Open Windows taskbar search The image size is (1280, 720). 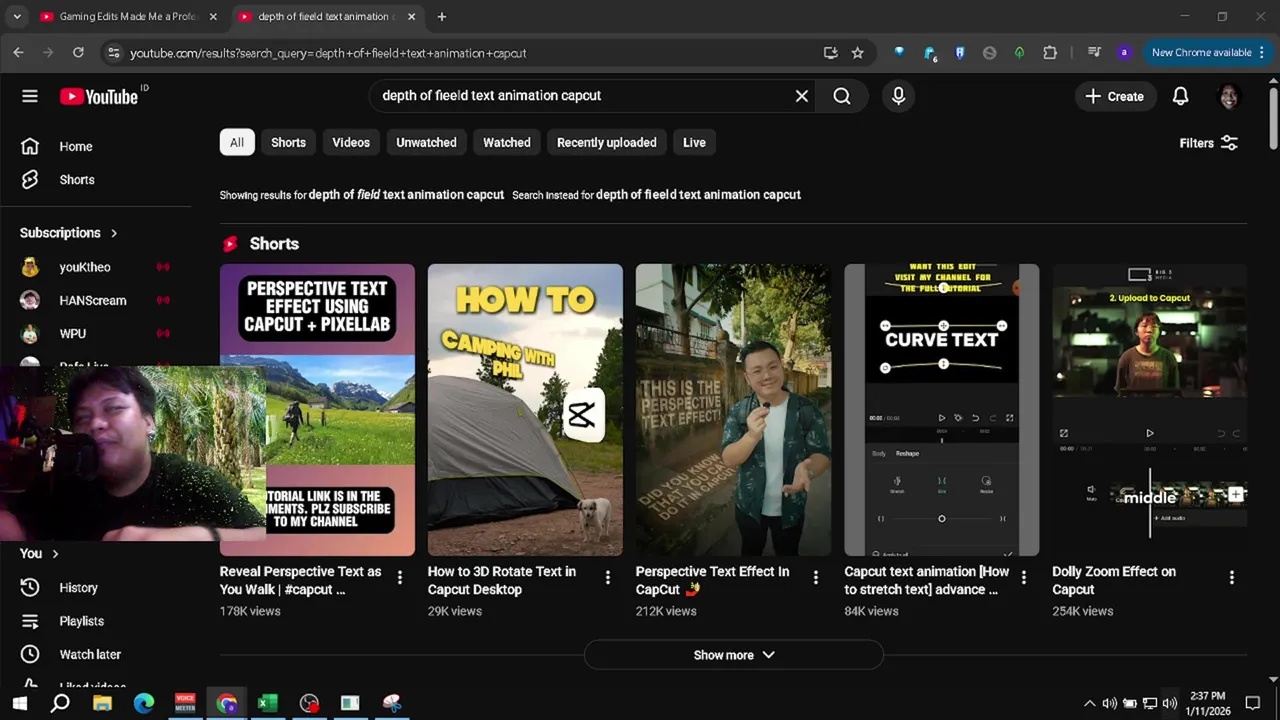pos(60,703)
